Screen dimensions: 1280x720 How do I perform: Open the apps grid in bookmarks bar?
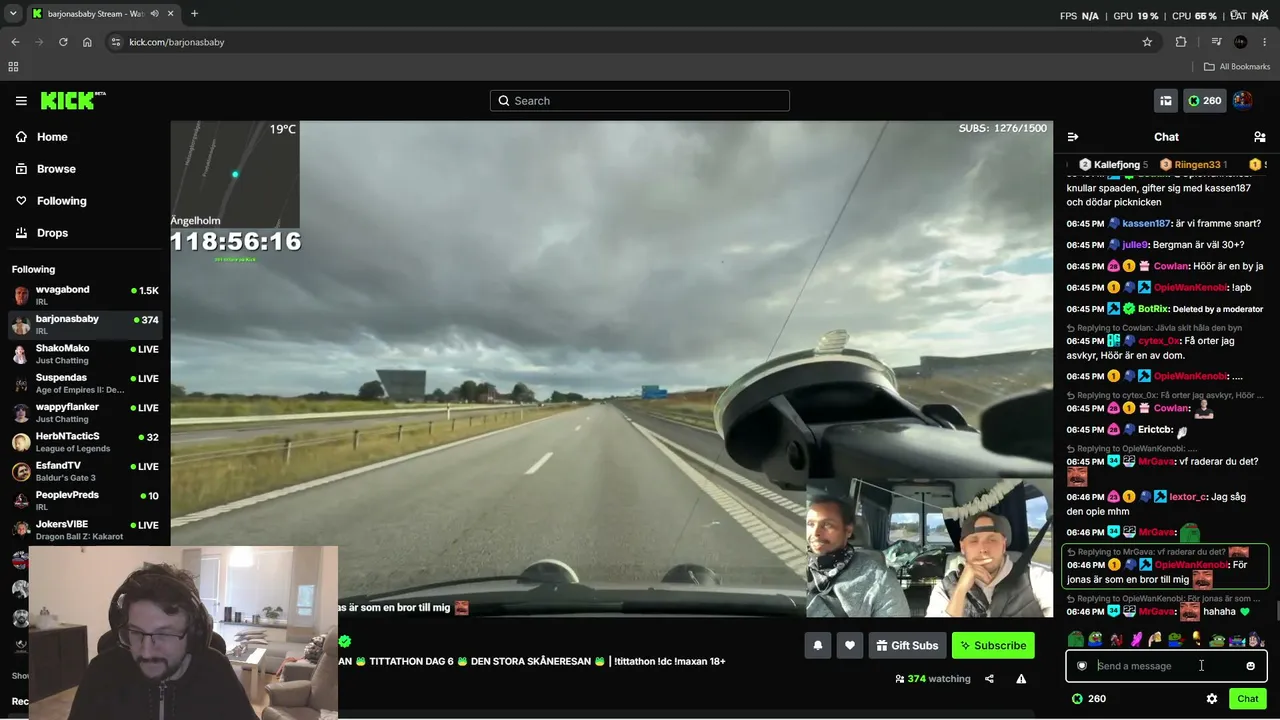(x=13, y=67)
